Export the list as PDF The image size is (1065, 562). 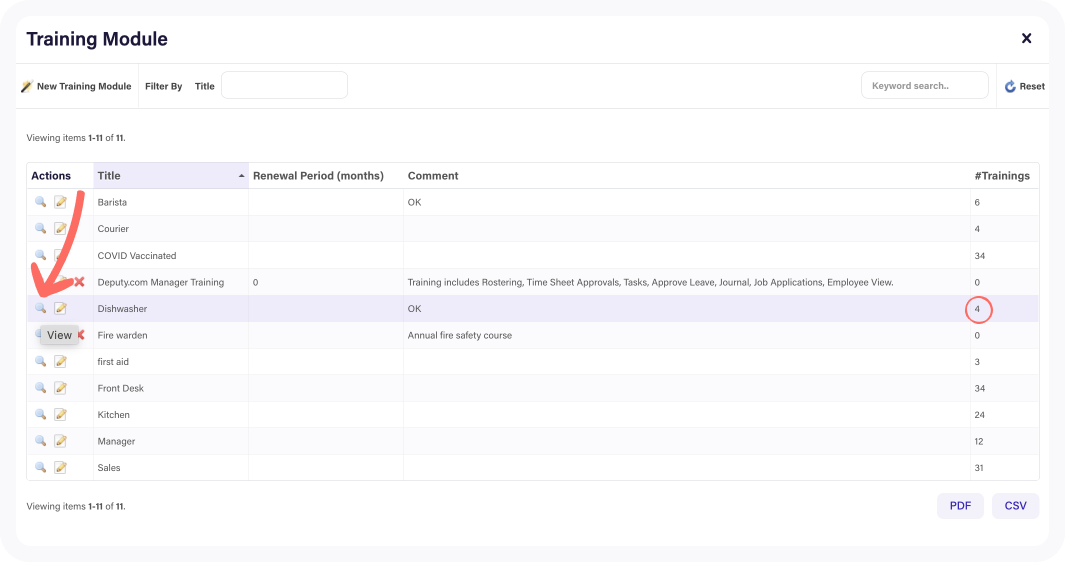click(960, 506)
